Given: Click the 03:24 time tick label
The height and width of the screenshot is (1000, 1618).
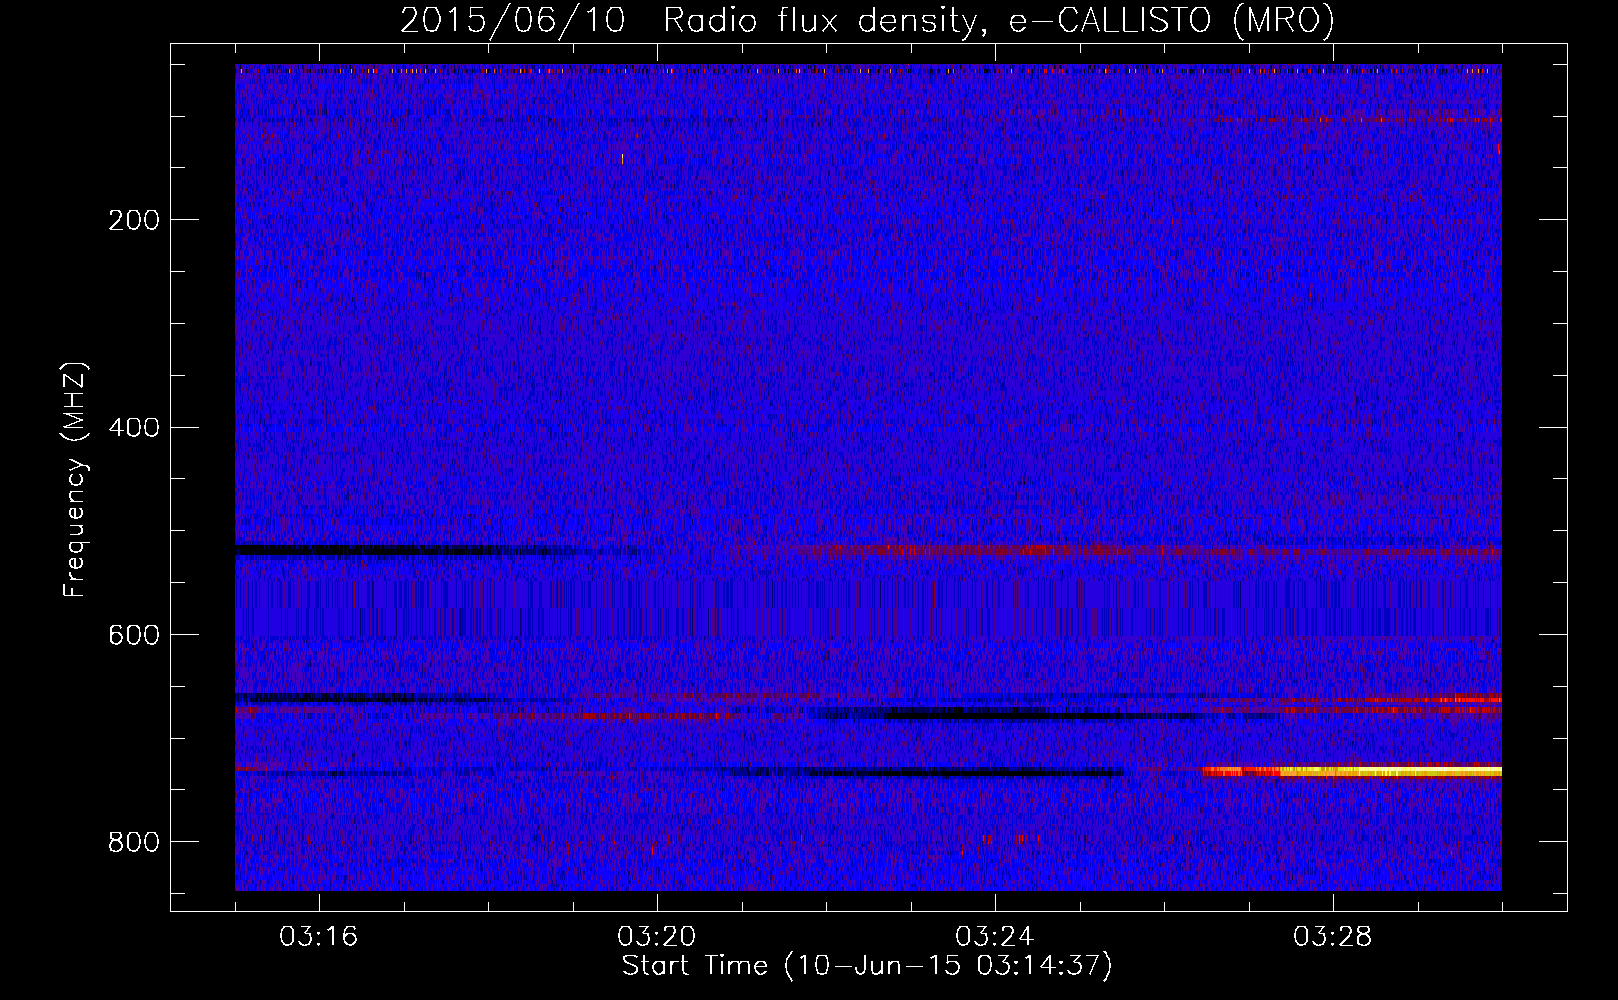Looking at the screenshot, I should click(995, 937).
